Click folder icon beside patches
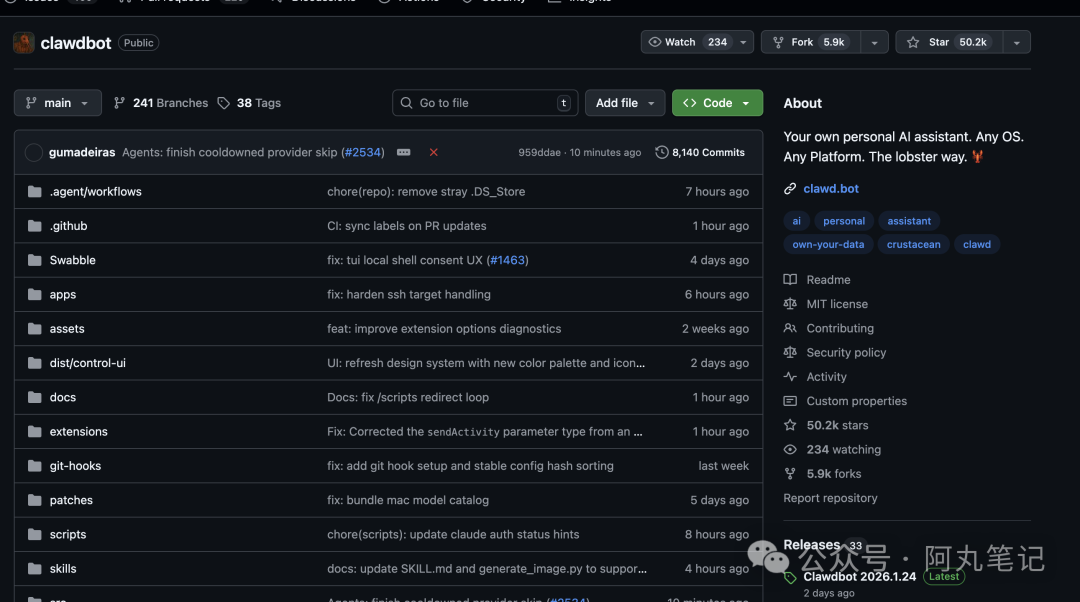The width and height of the screenshot is (1080, 602). [34, 500]
